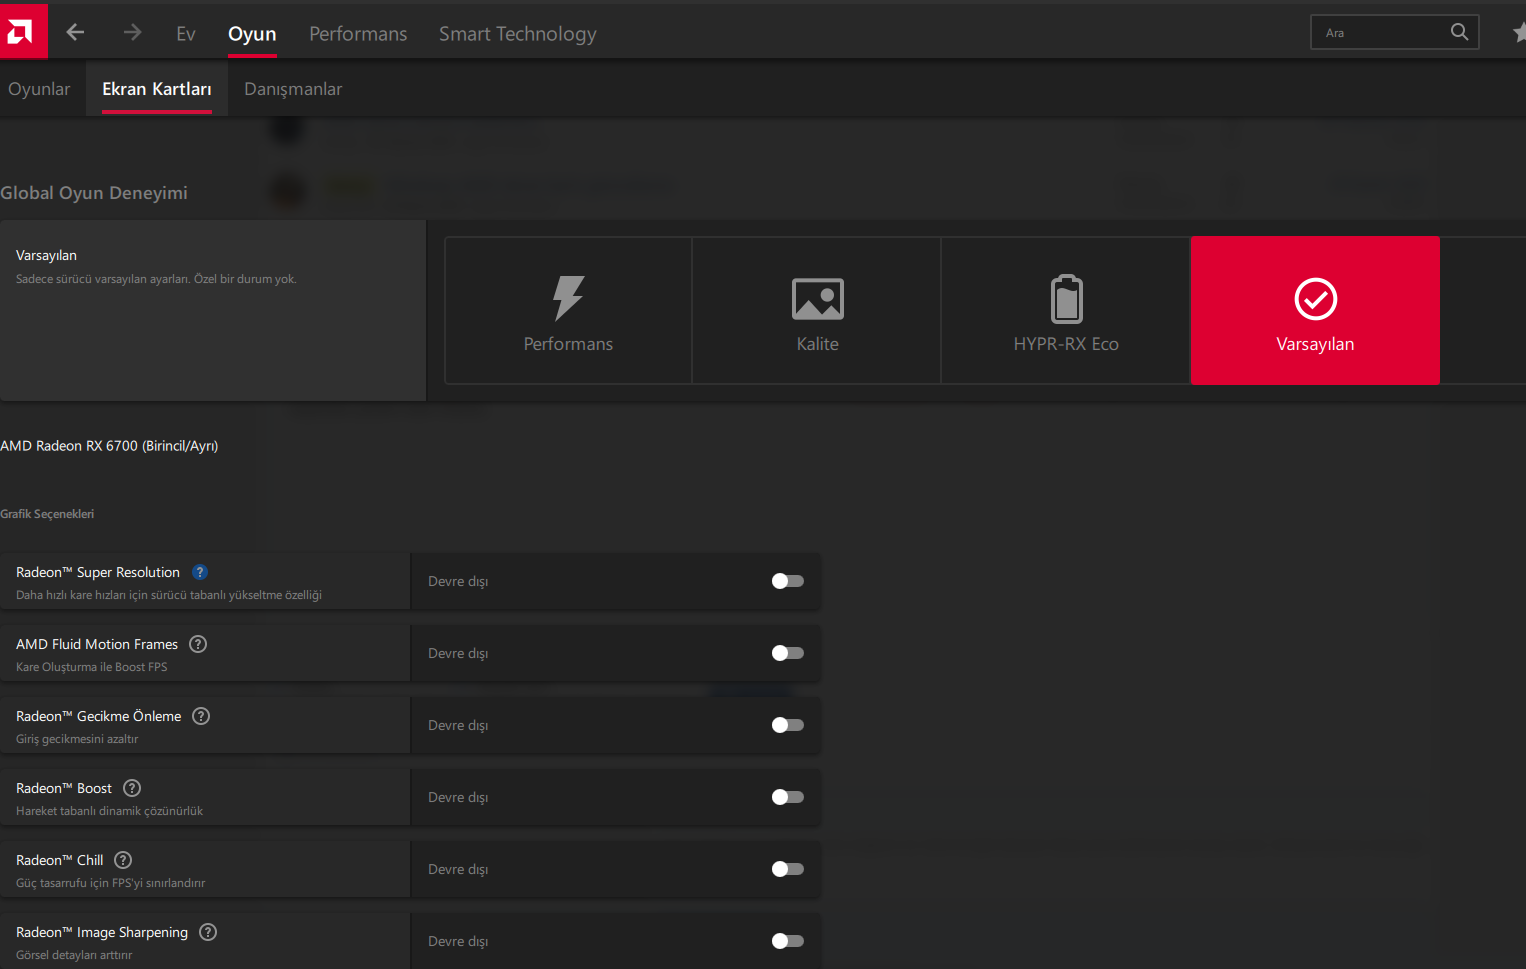Turn on AMD Fluid Motion Frames
Image resolution: width=1526 pixels, height=969 pixels.
click(788, 653)
